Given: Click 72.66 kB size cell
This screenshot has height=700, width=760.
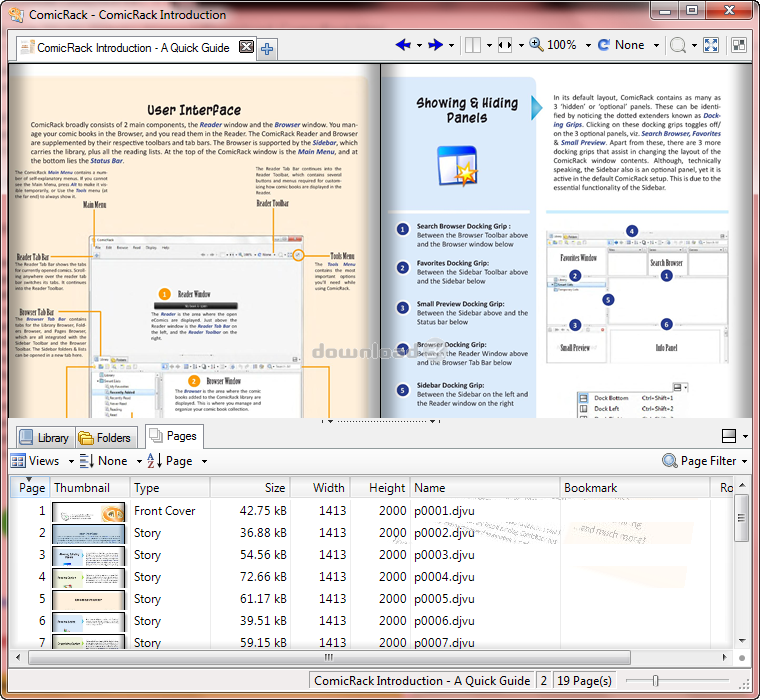Looking at the screenshot, I should [263, 577].
